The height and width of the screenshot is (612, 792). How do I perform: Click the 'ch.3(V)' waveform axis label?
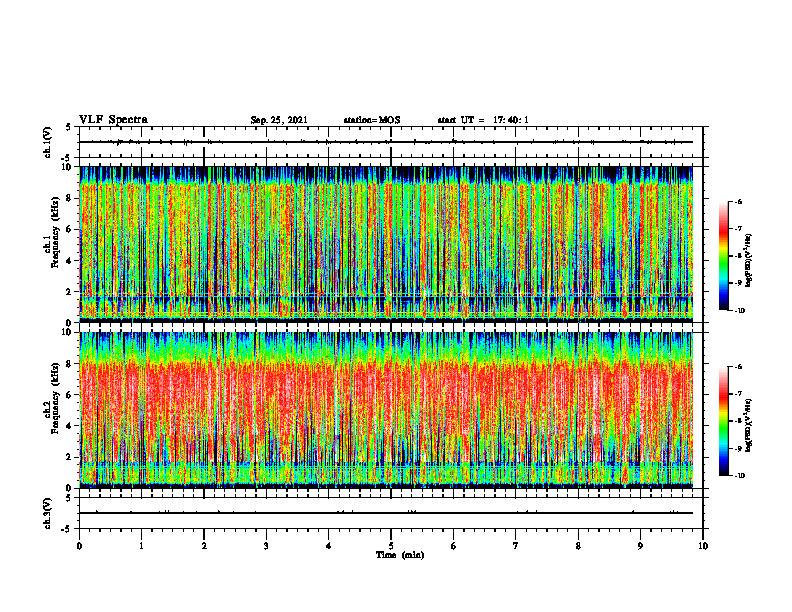click(47, 513)
